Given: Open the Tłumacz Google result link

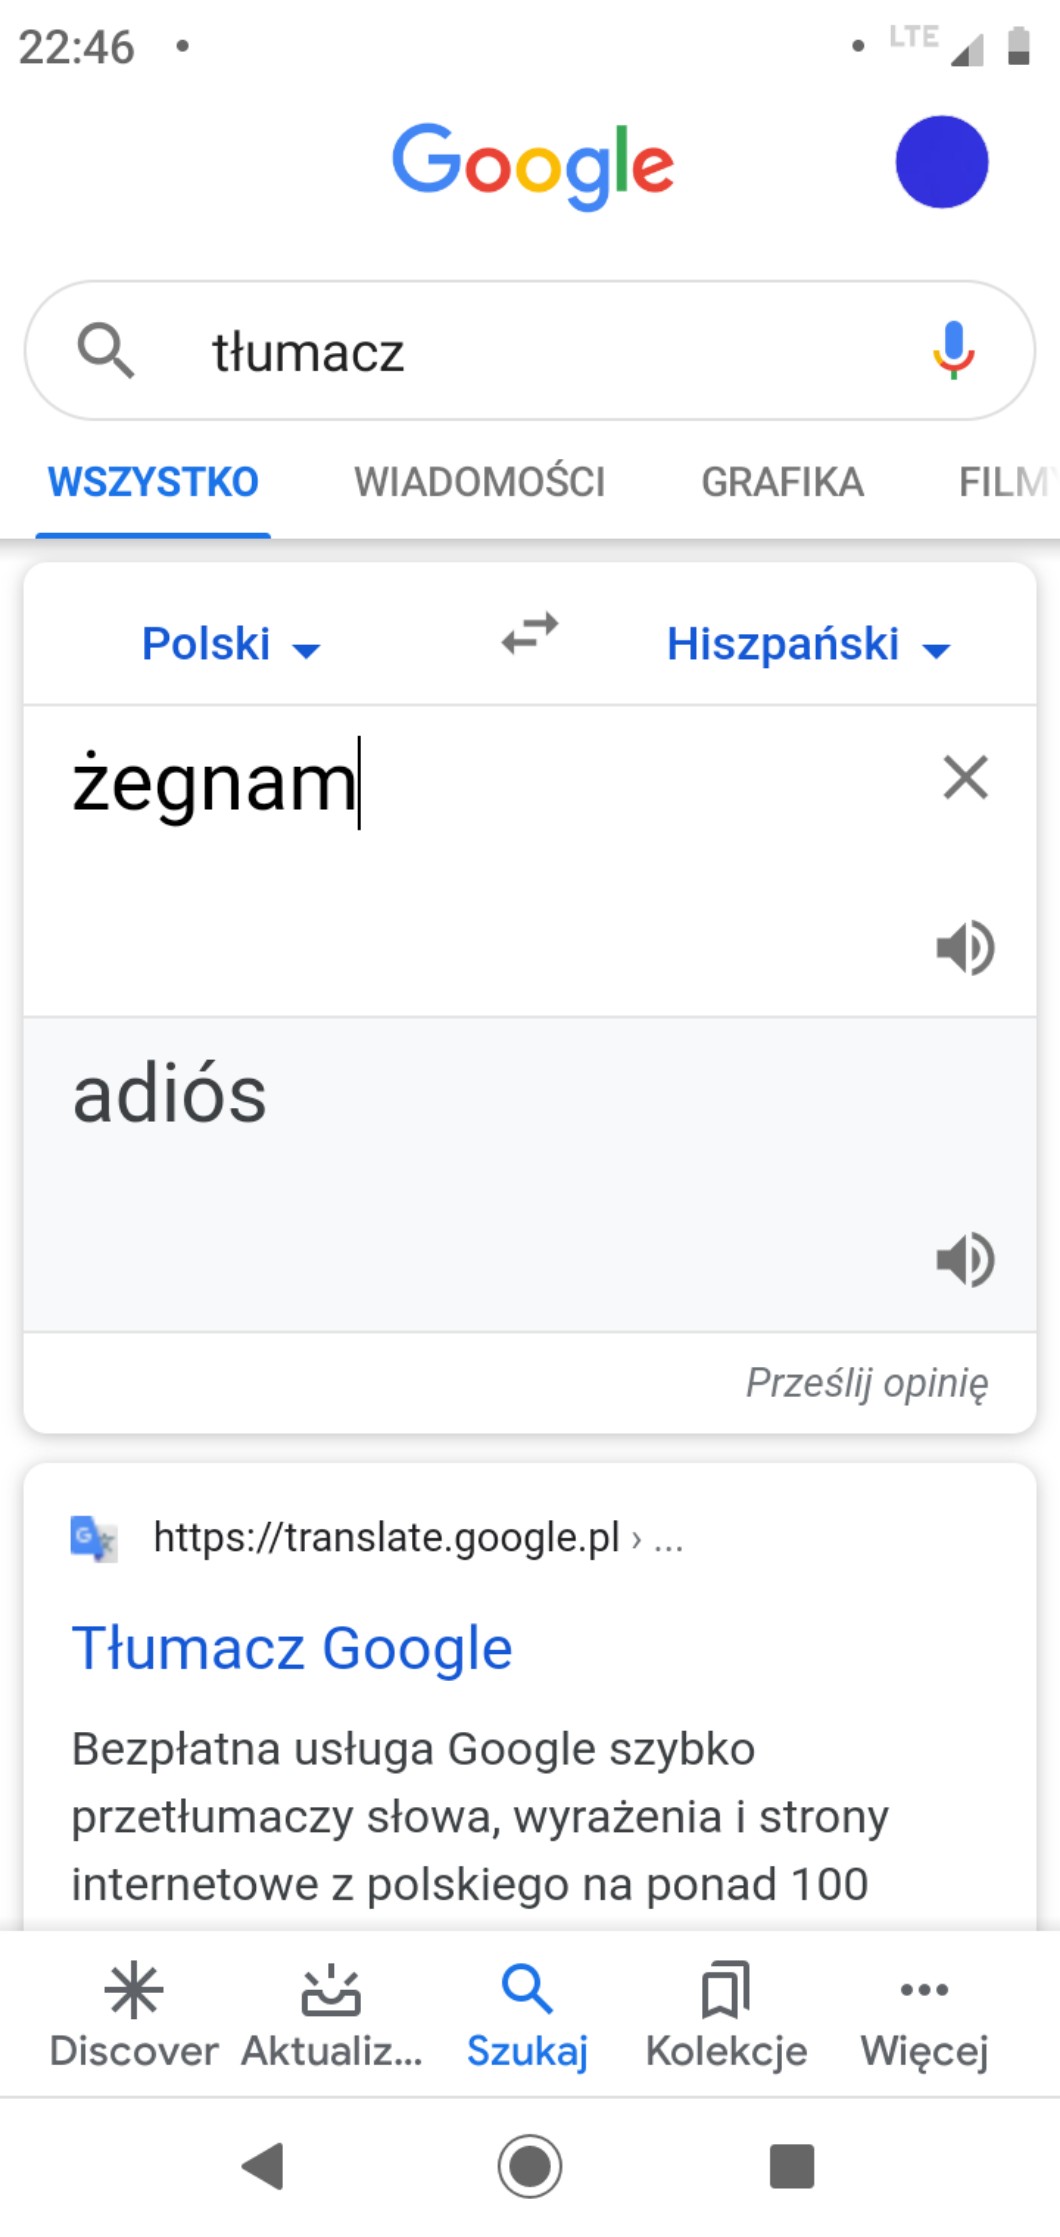Looking at the screenshot, I should (292, 1648).
